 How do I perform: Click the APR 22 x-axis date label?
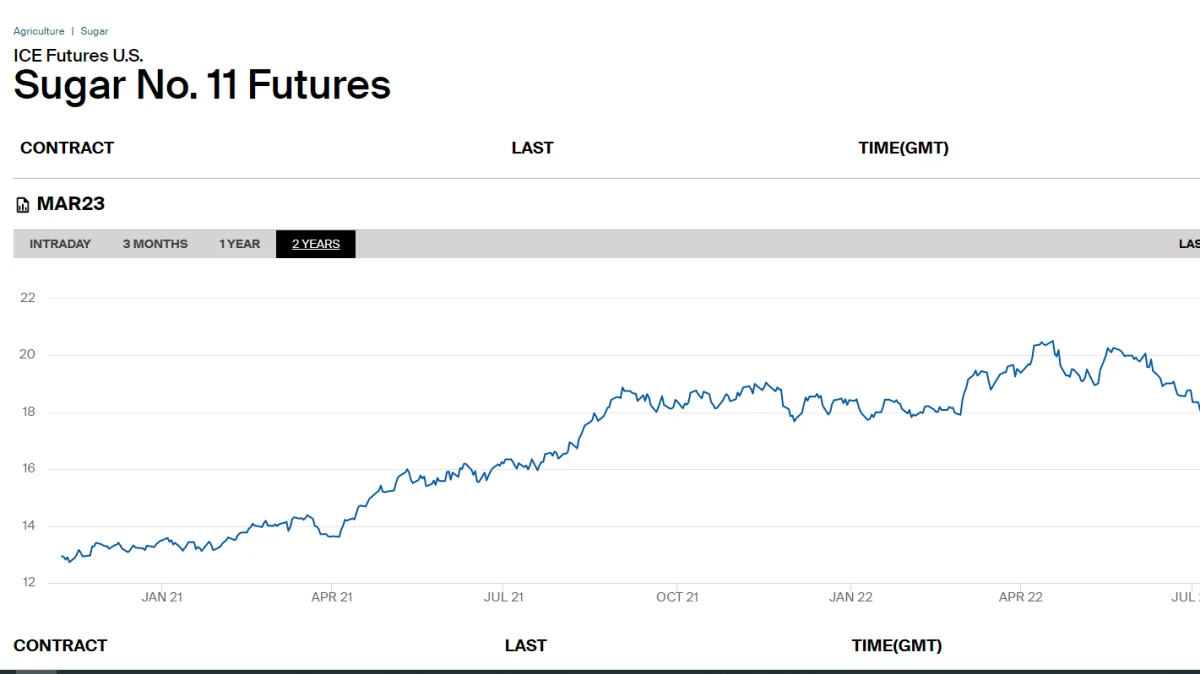coord(1020,597)
